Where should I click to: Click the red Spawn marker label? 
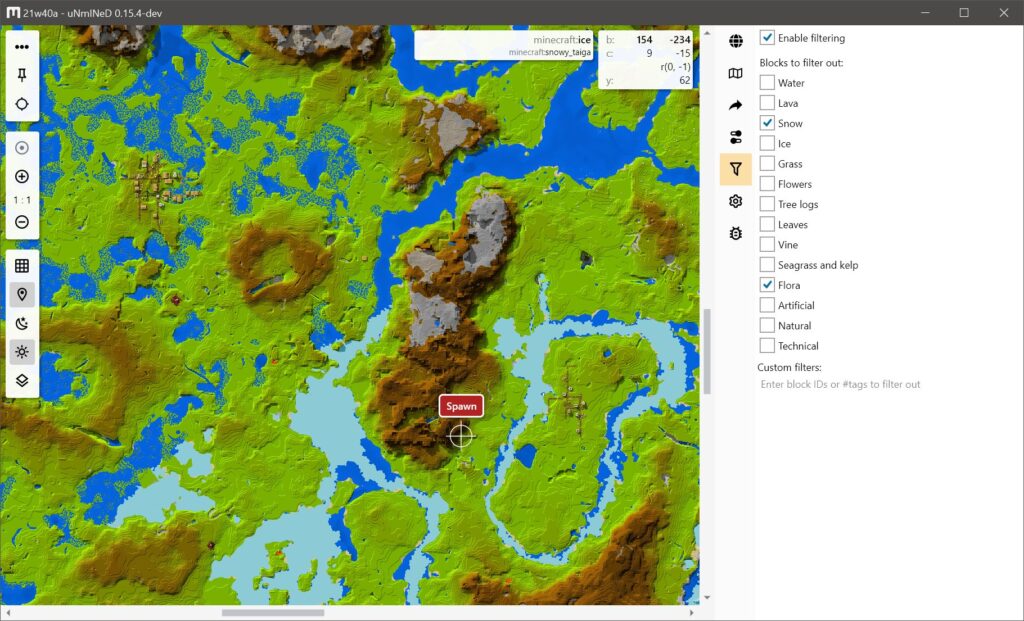click(x=461, y=406)
